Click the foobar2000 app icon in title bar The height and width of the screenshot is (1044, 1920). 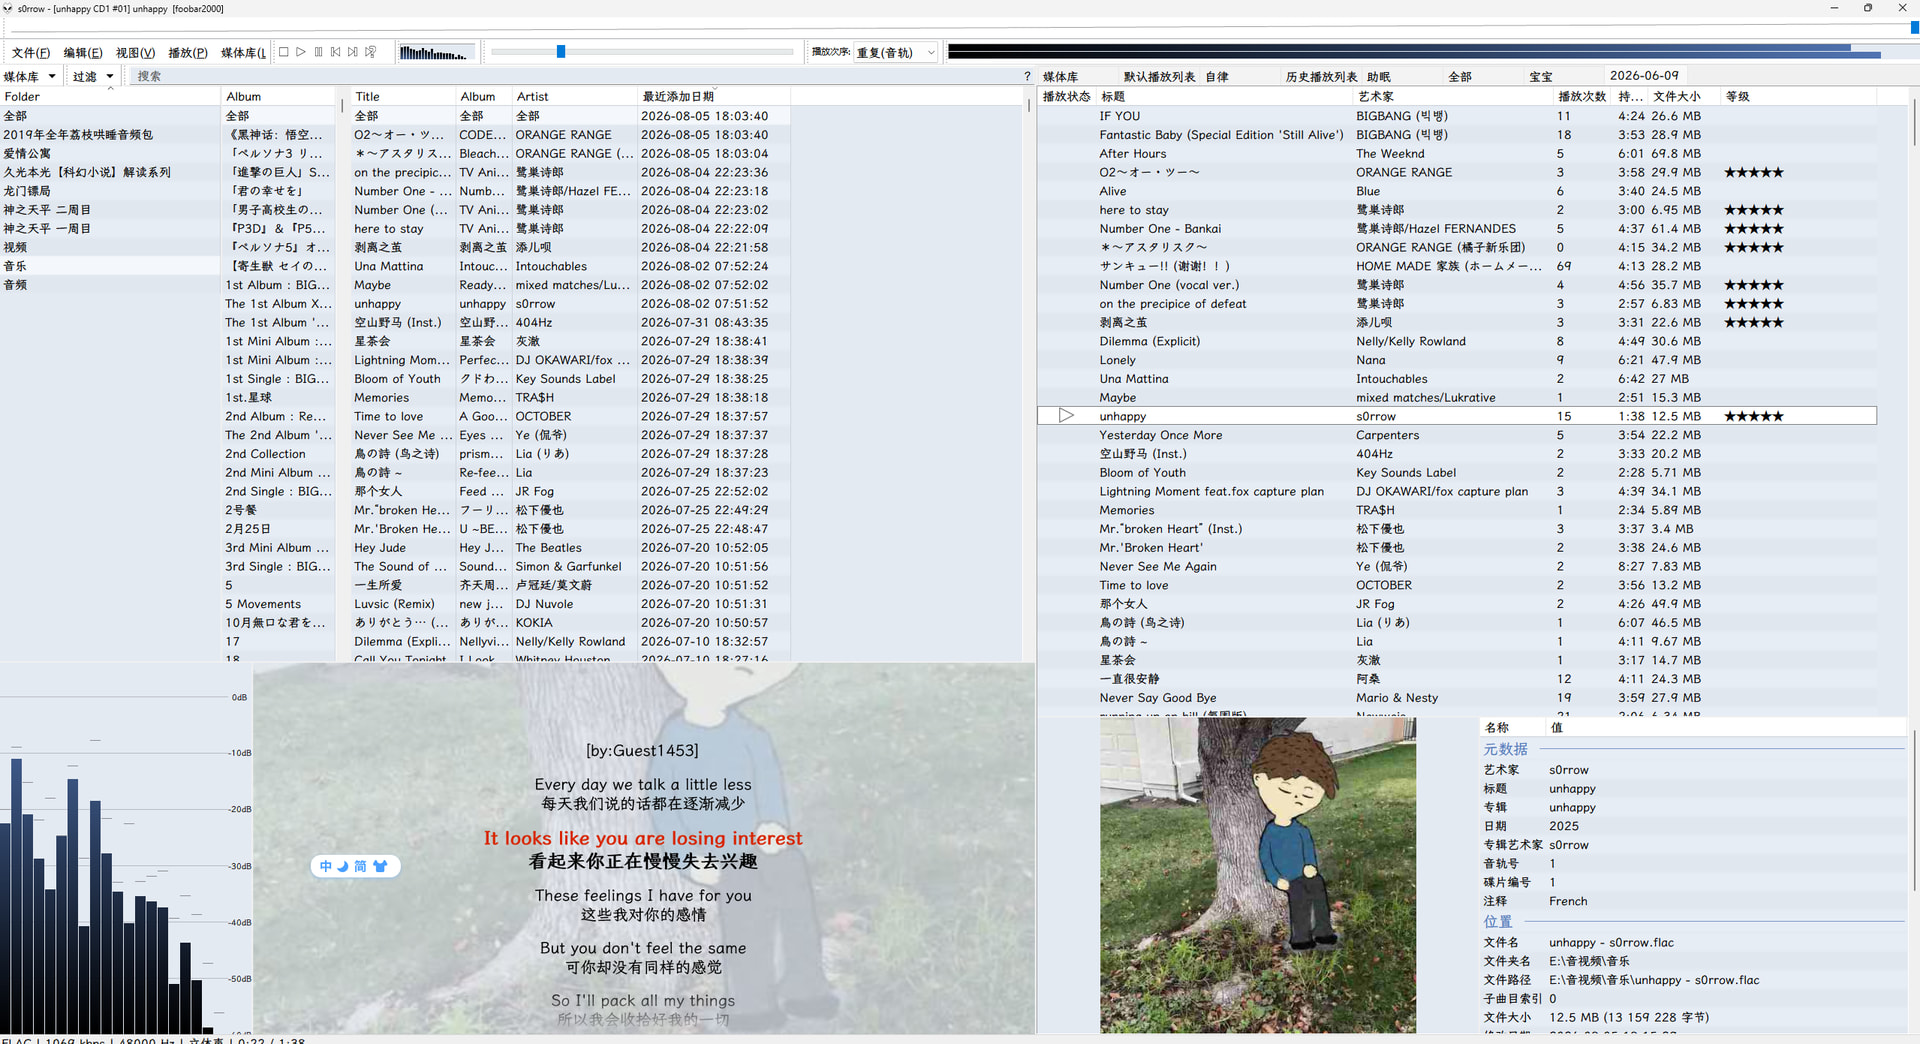8,8
